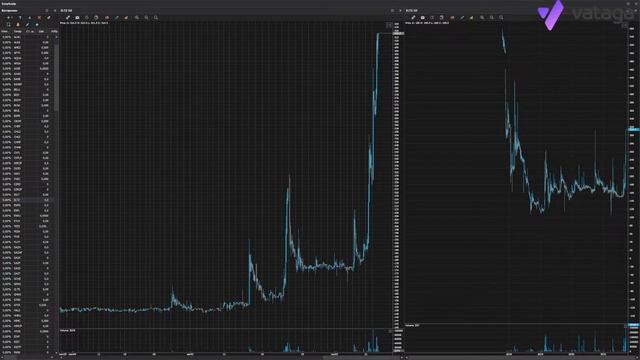Take a snapshot with left chart camera icon
Viewport: 640px width, 360px height.
point(77,18)
